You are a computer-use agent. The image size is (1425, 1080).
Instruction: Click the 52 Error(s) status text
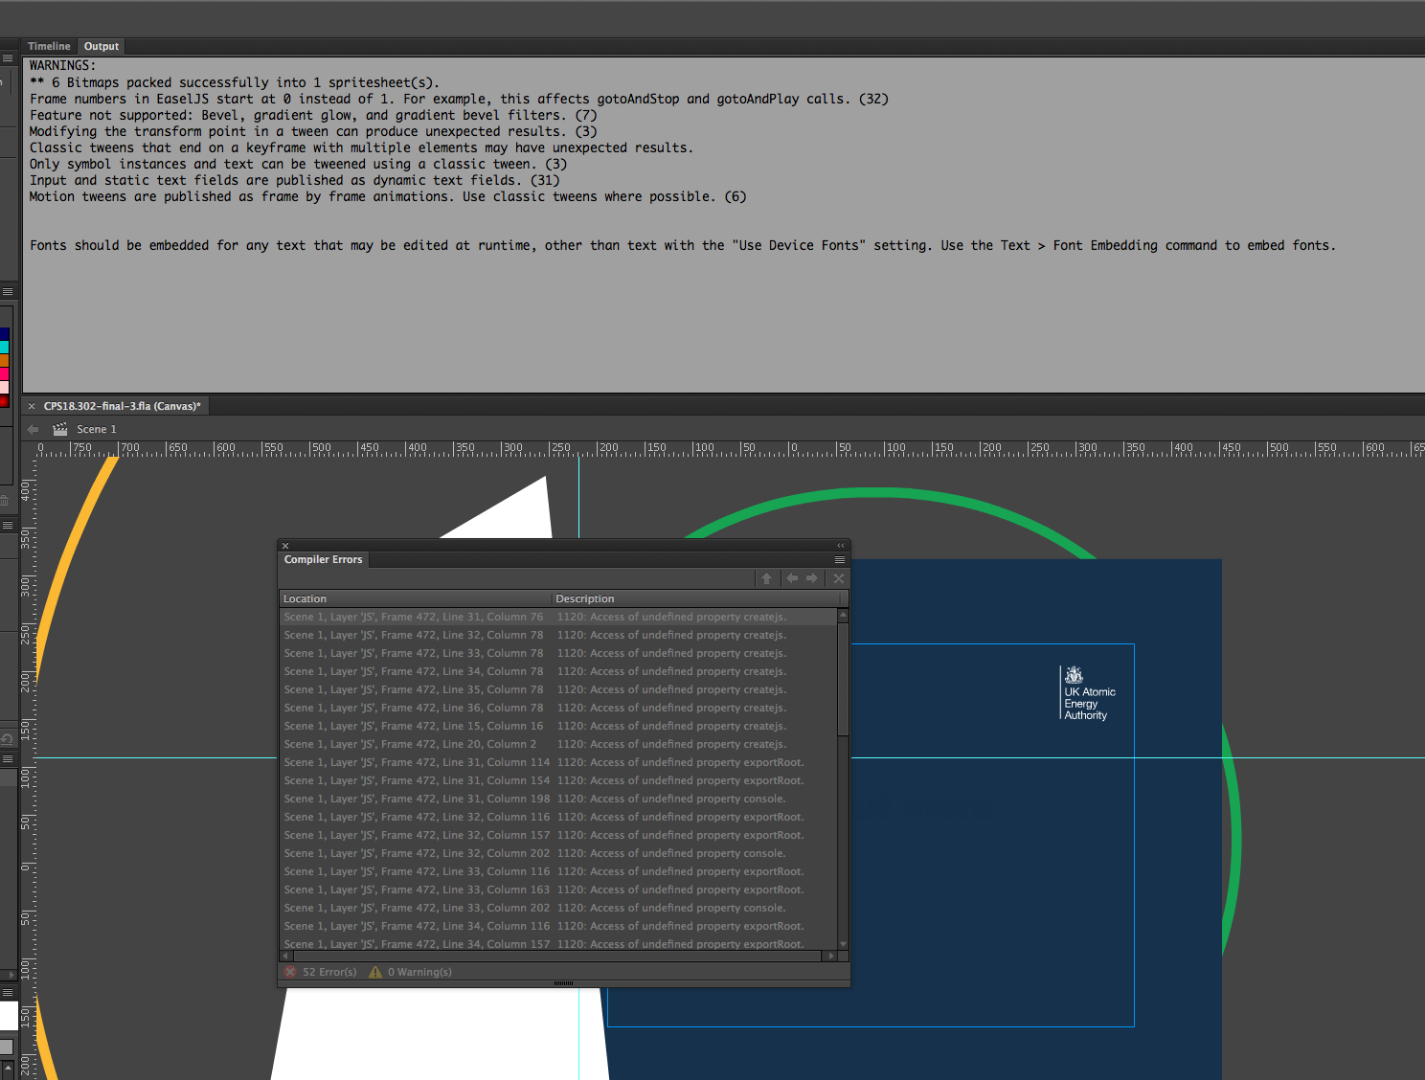[x=330, y=972]
